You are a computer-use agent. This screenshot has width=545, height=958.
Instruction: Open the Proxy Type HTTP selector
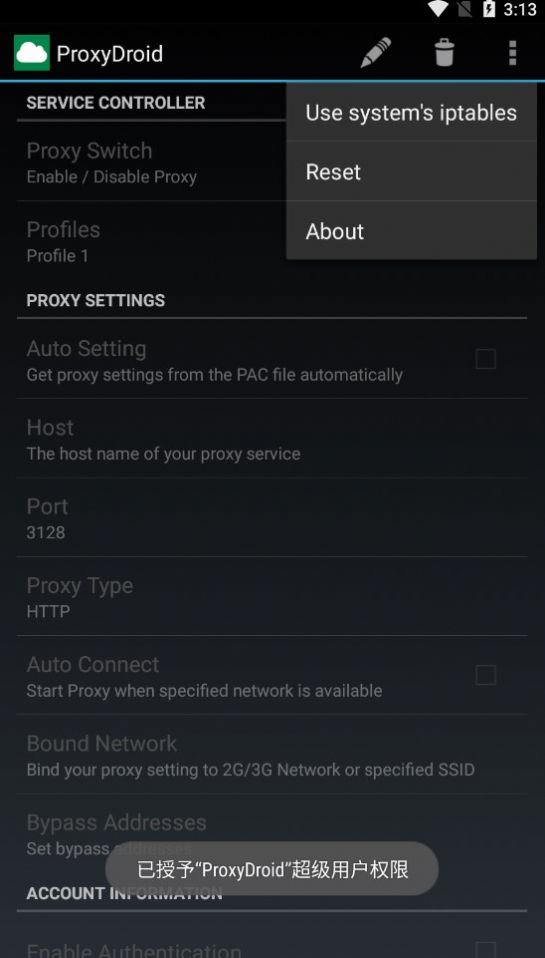tap(272, 596)
